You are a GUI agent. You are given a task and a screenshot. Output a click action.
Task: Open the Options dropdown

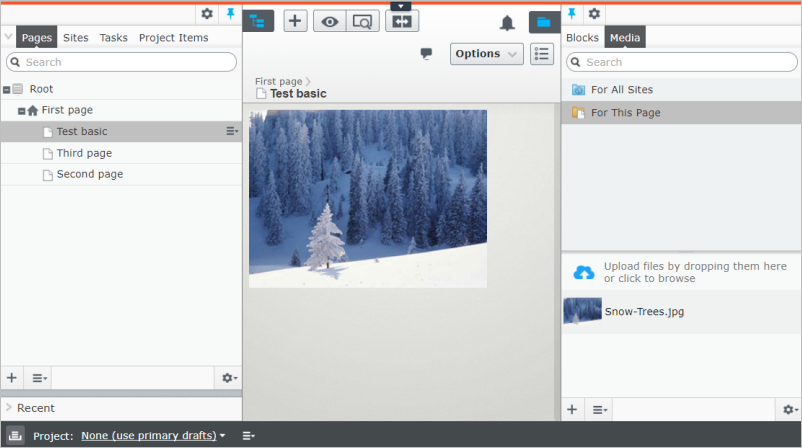pos(486,54)
